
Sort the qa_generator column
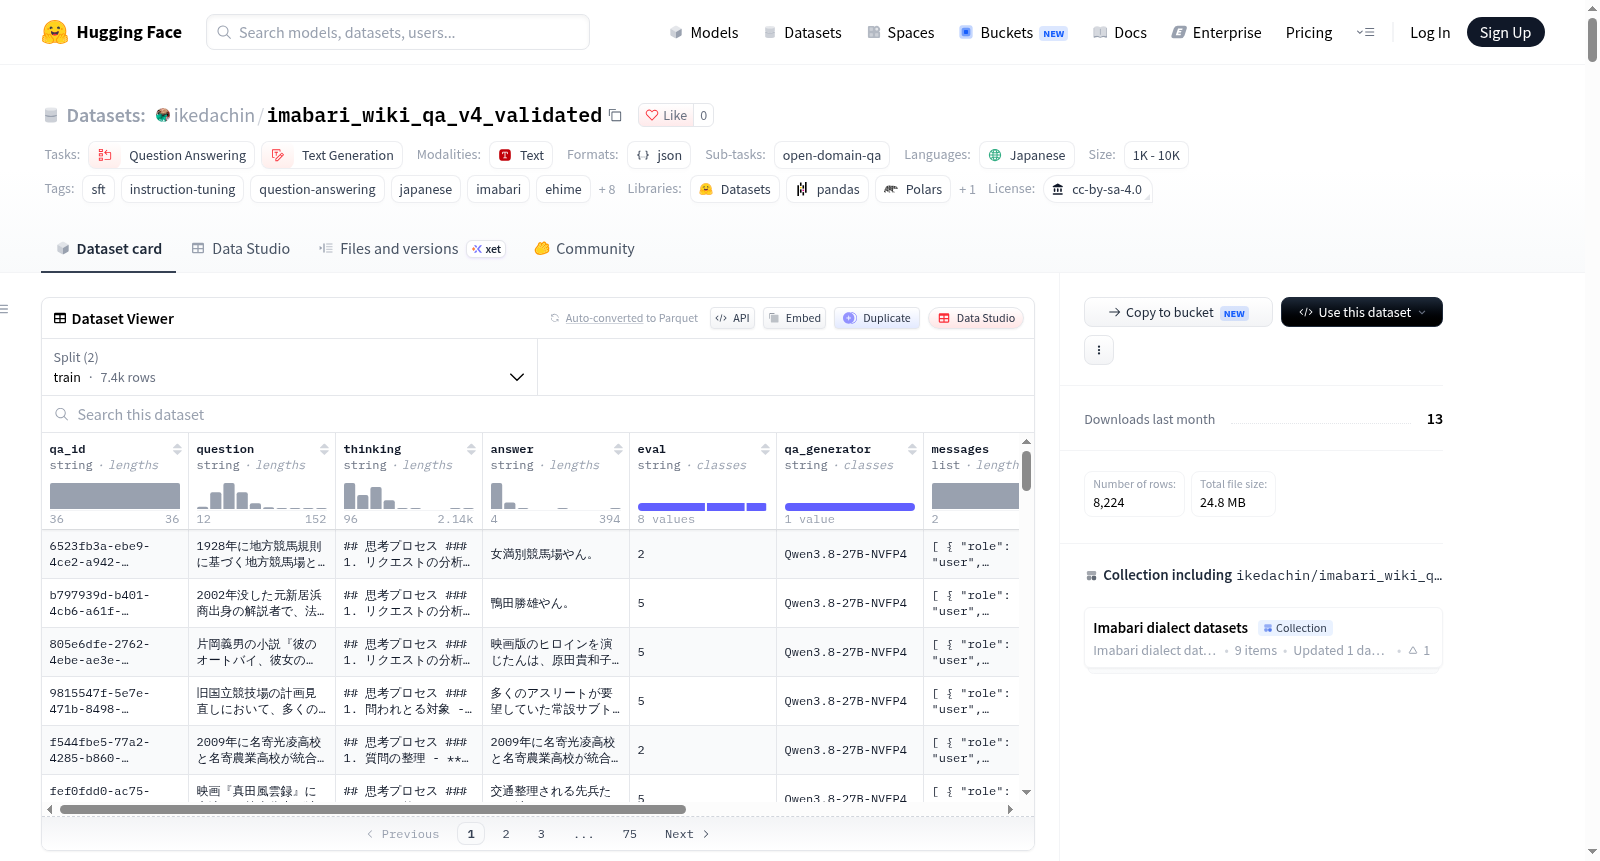pos(912,449)
